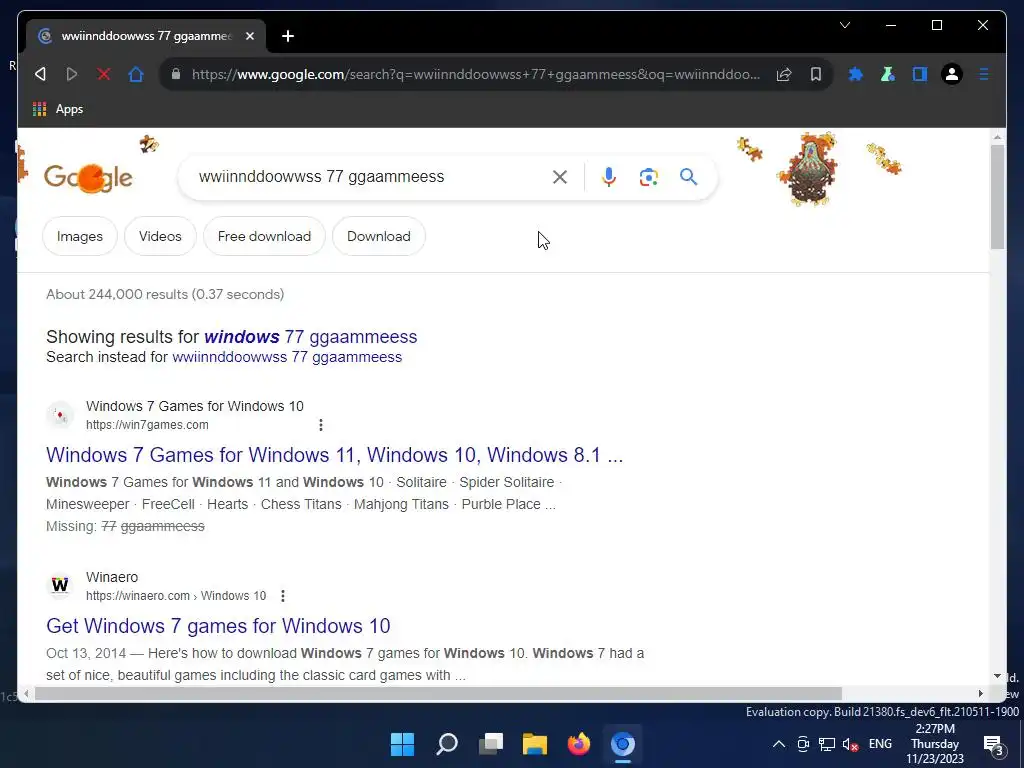Toggle the browser side panel icon
The height and width of the screenshot is (768, 1024).
pyautogui.click(x=920, y=74)
